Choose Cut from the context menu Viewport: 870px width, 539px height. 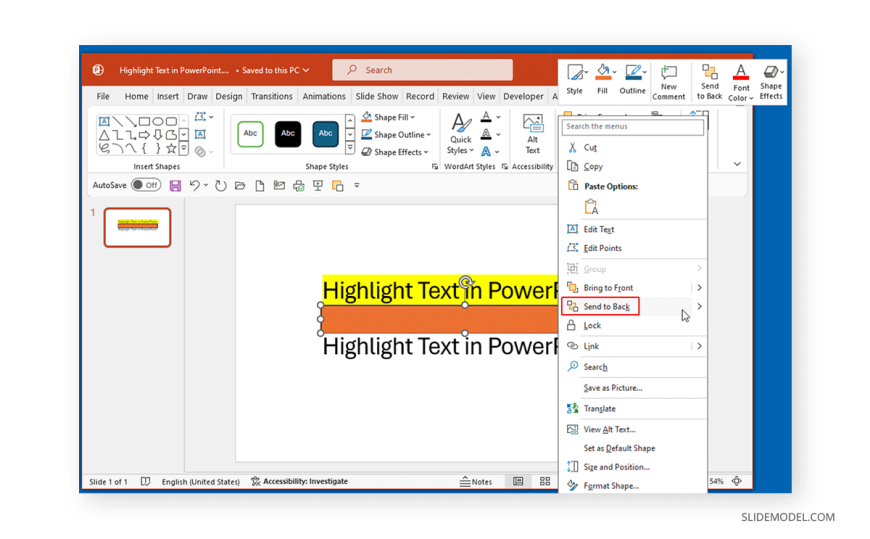(634, 148)
